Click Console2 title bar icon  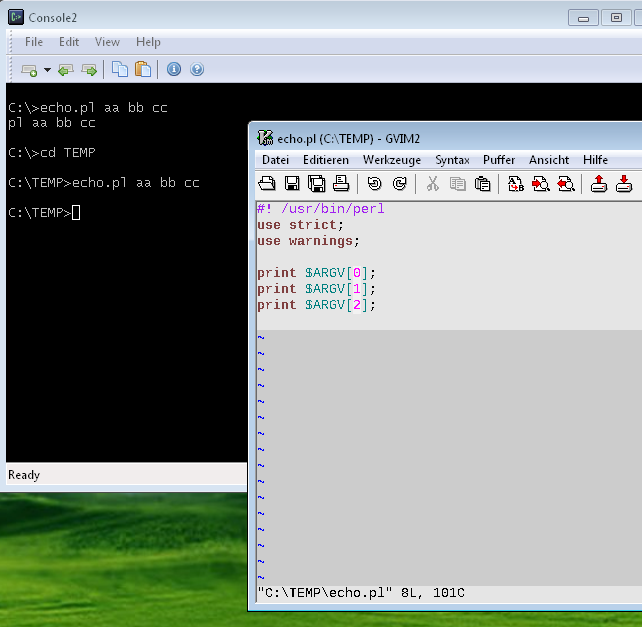(x=16, y=17)
